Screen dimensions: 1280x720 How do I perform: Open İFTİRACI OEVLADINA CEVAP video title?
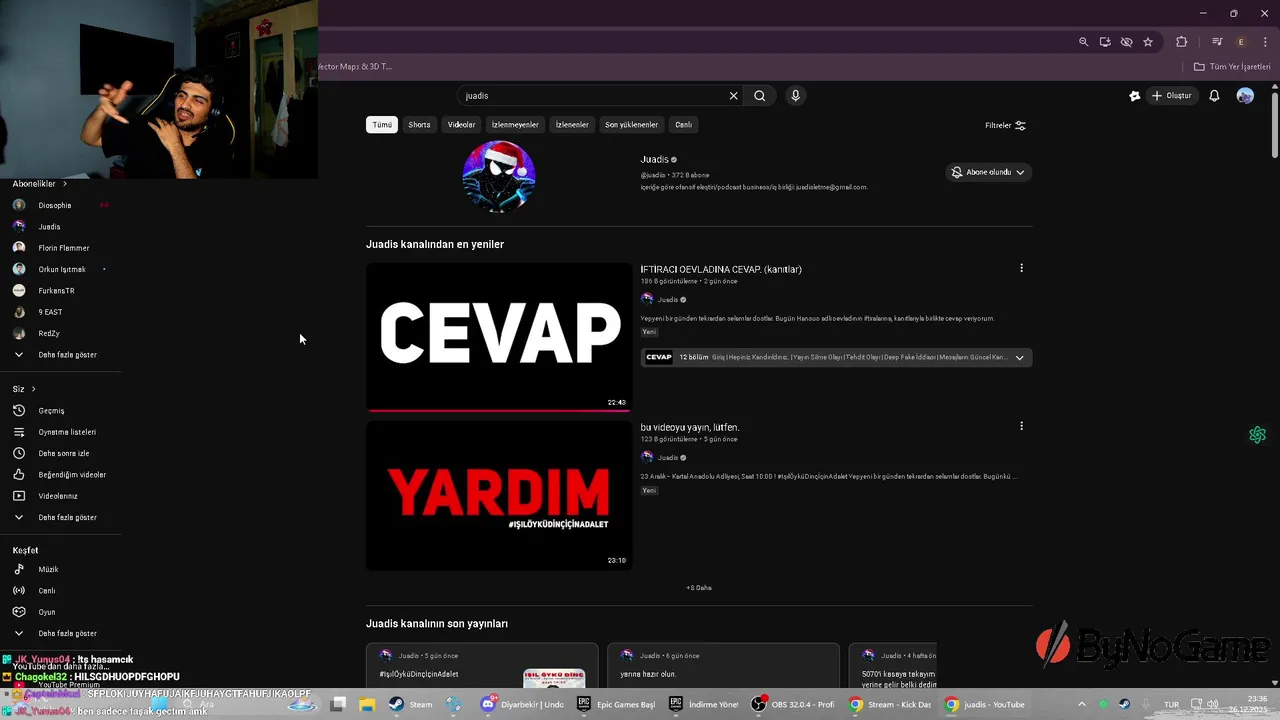coord(721,270)
